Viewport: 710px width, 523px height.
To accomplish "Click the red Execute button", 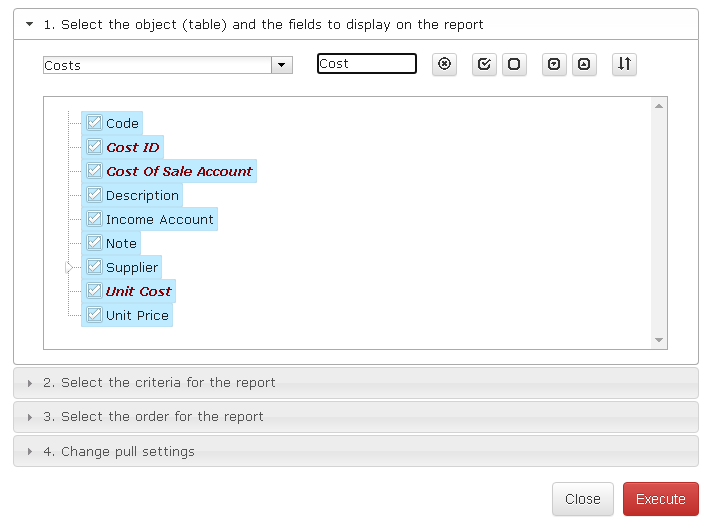I will point(661,499).
